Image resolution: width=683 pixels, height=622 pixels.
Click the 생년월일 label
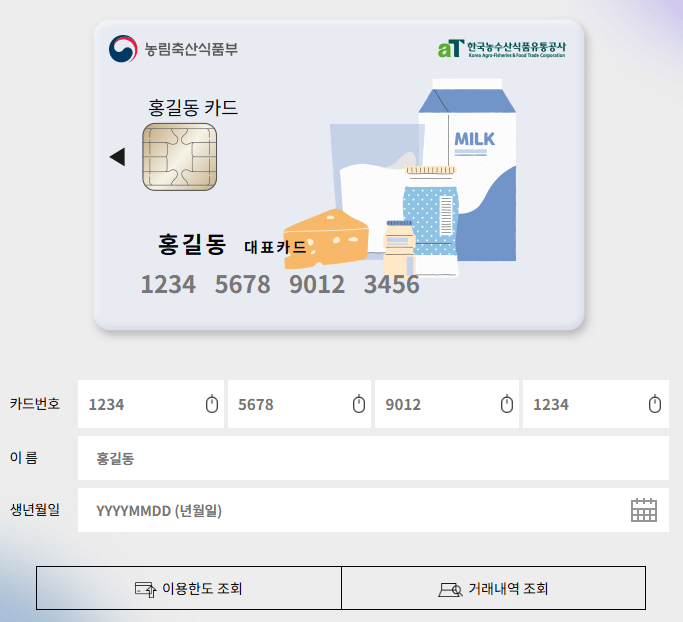pyautogui.click(x=35, y=509)
